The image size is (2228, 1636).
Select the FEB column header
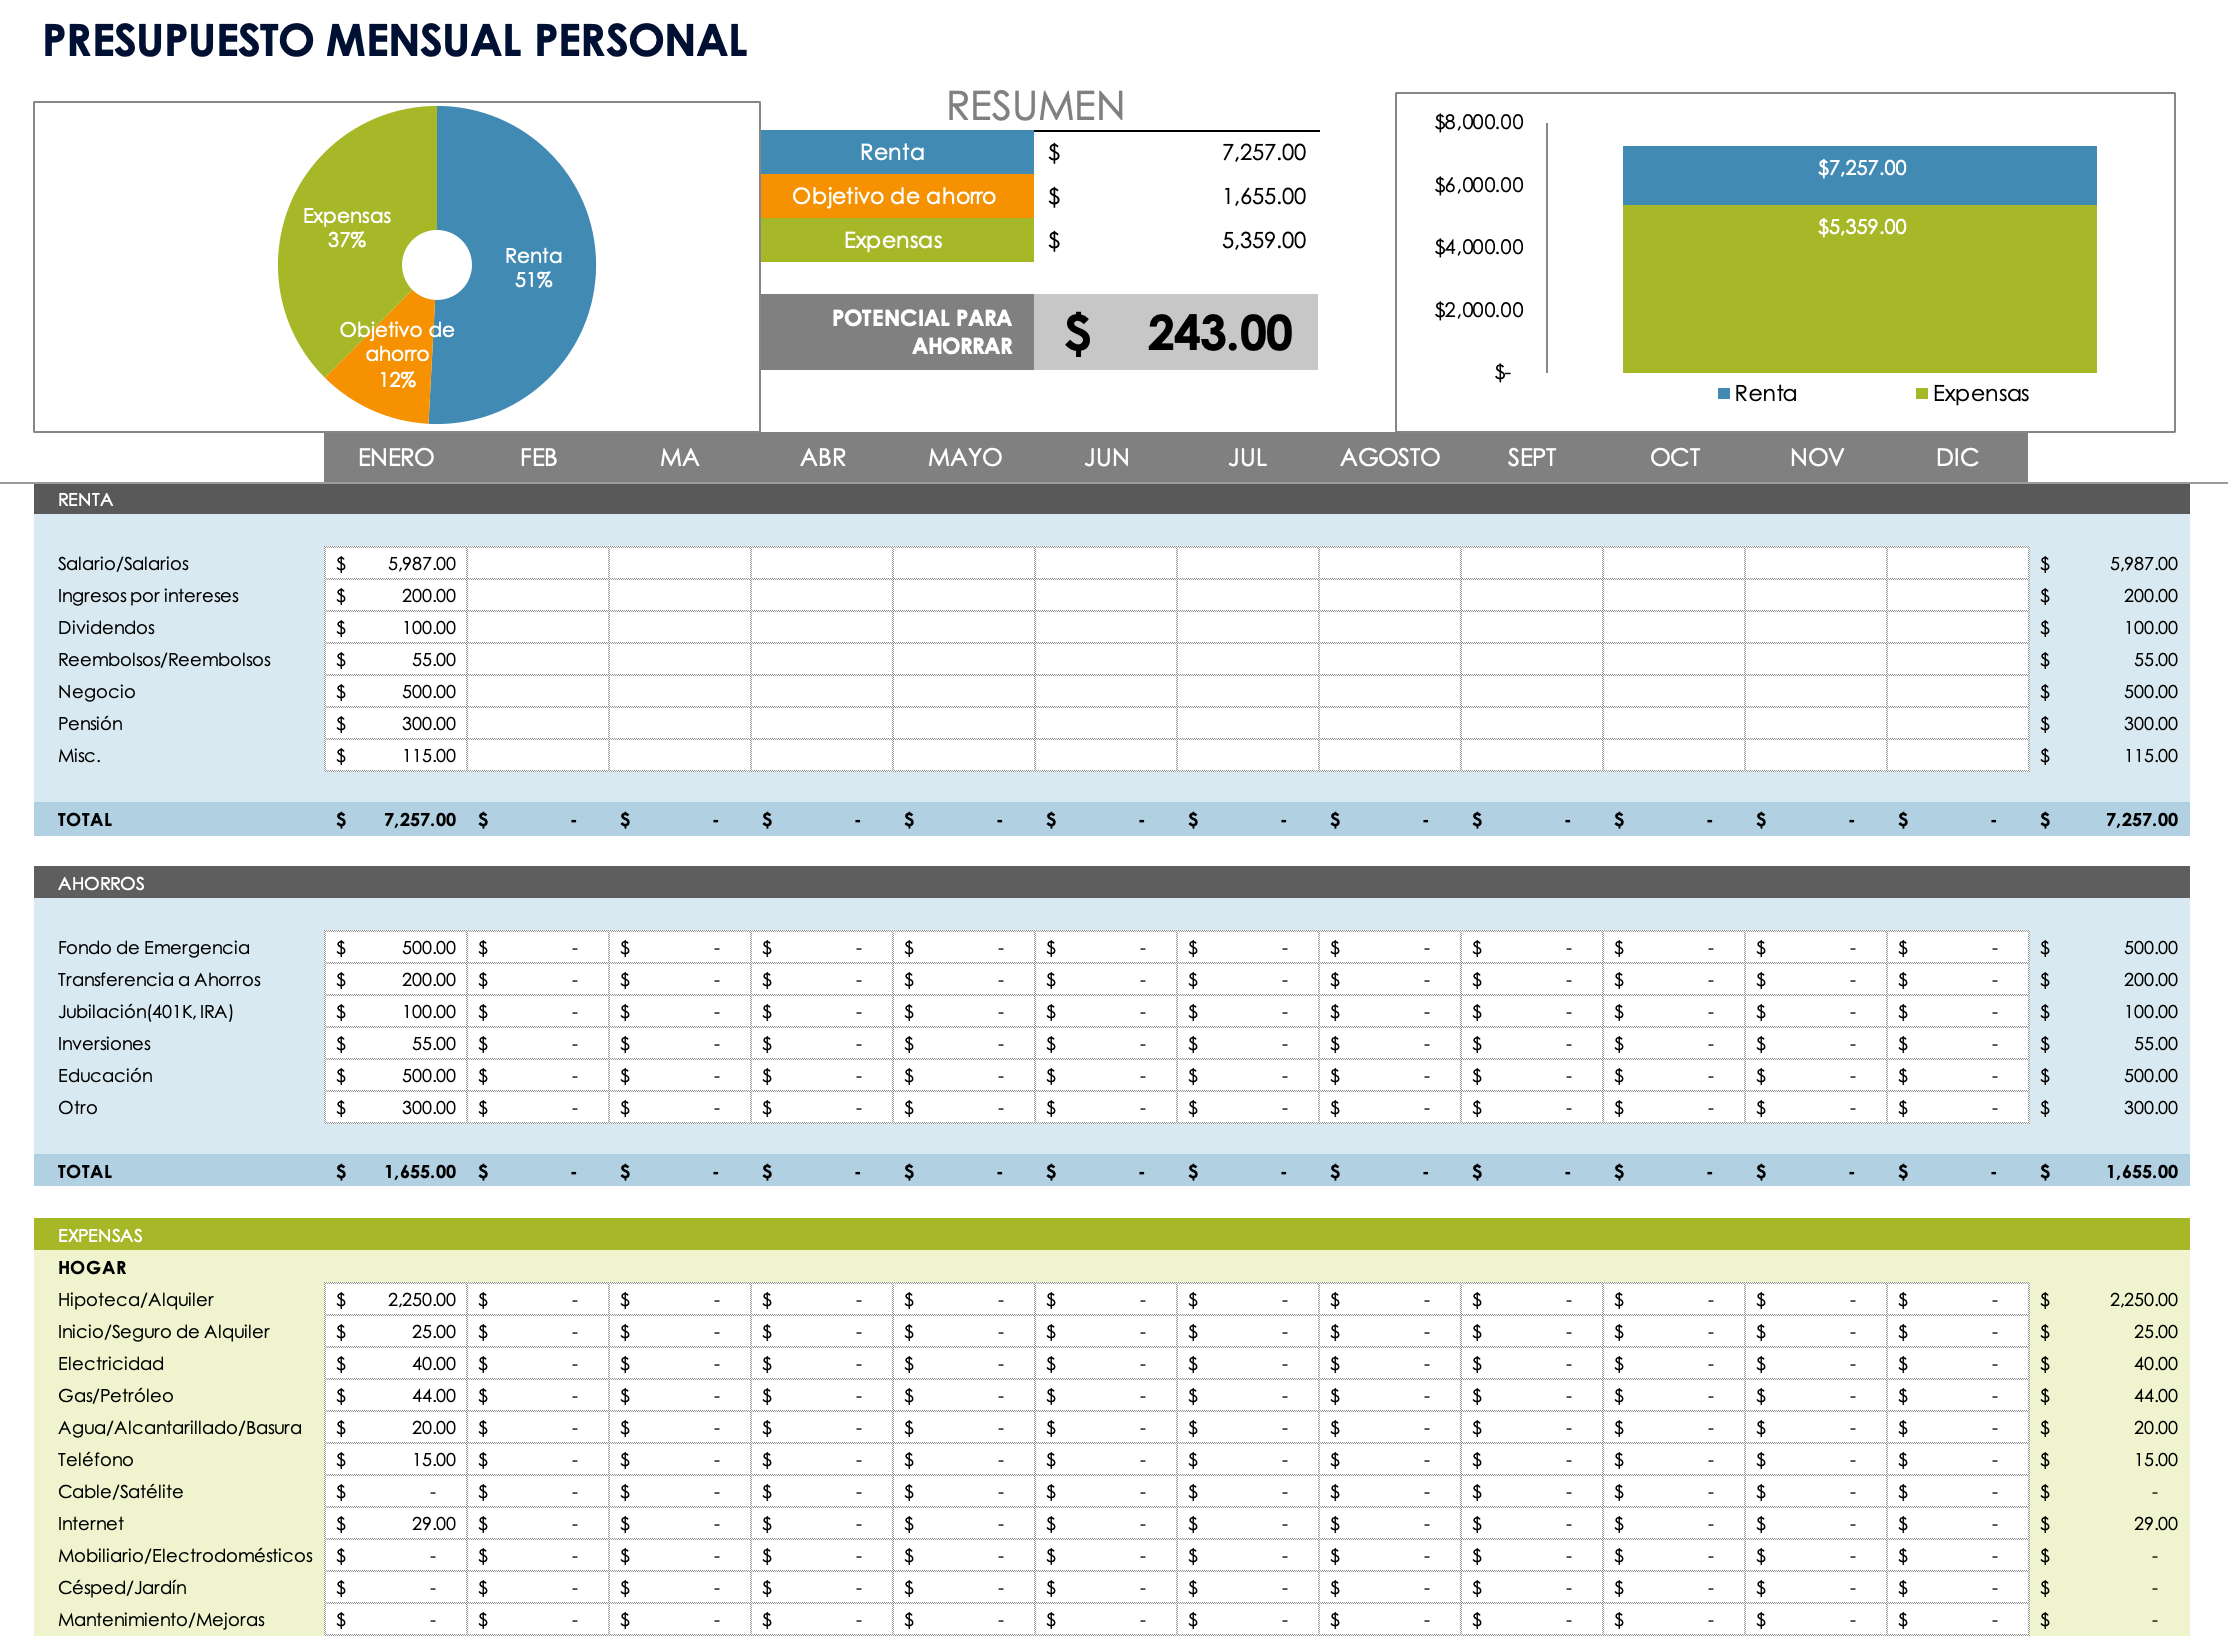point(538,457)
